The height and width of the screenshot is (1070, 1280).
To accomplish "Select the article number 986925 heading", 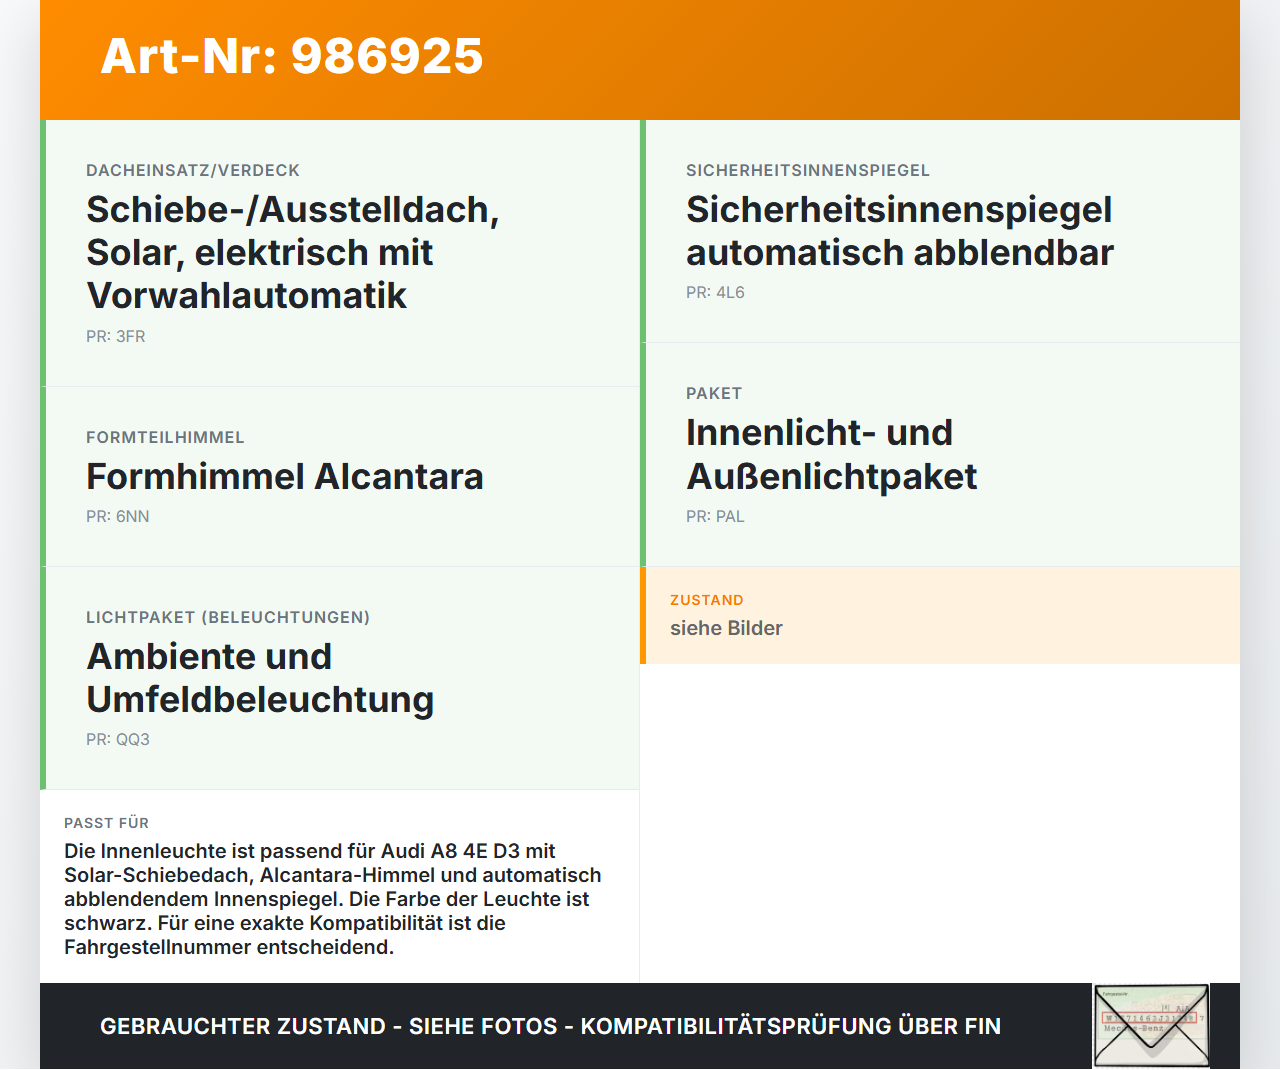I will point(291,58).
